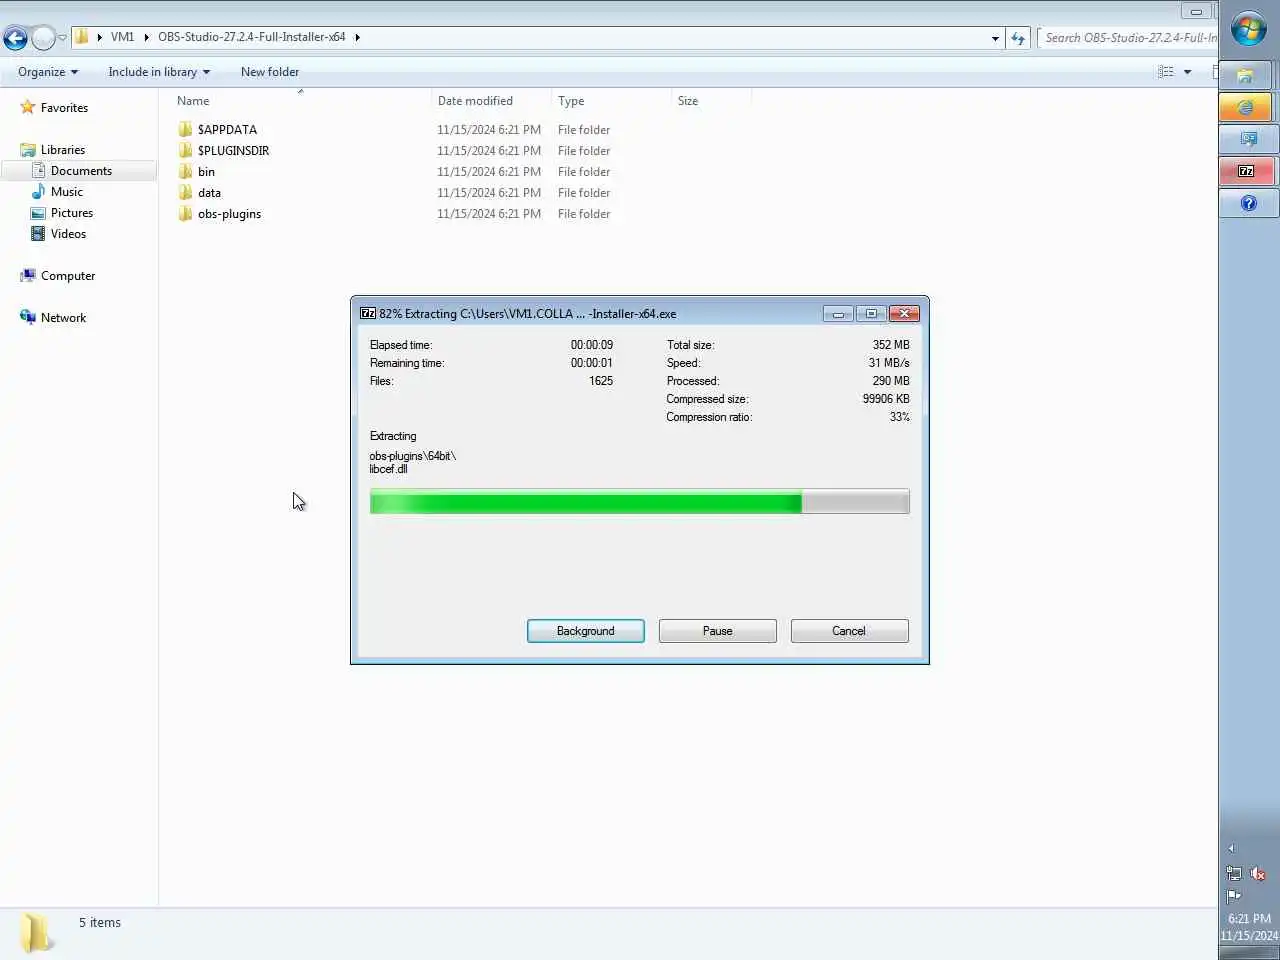Image resolution: width=1280 pixels, height=960 pixels.
Task: Click the Background button in 7-Zip dialog
Action: (586, 631)
